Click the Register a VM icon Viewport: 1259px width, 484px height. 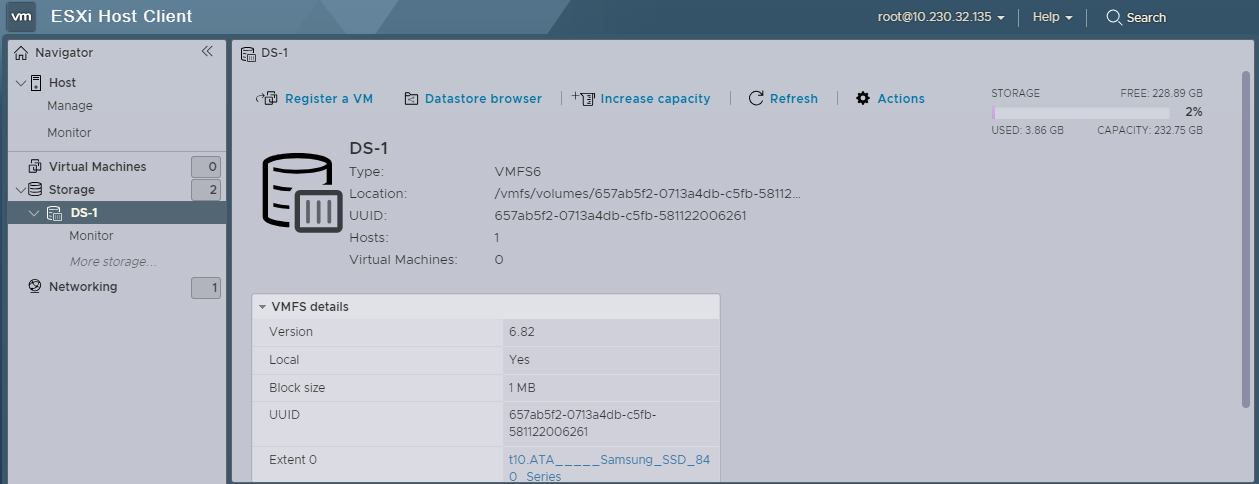click(266, 98)
